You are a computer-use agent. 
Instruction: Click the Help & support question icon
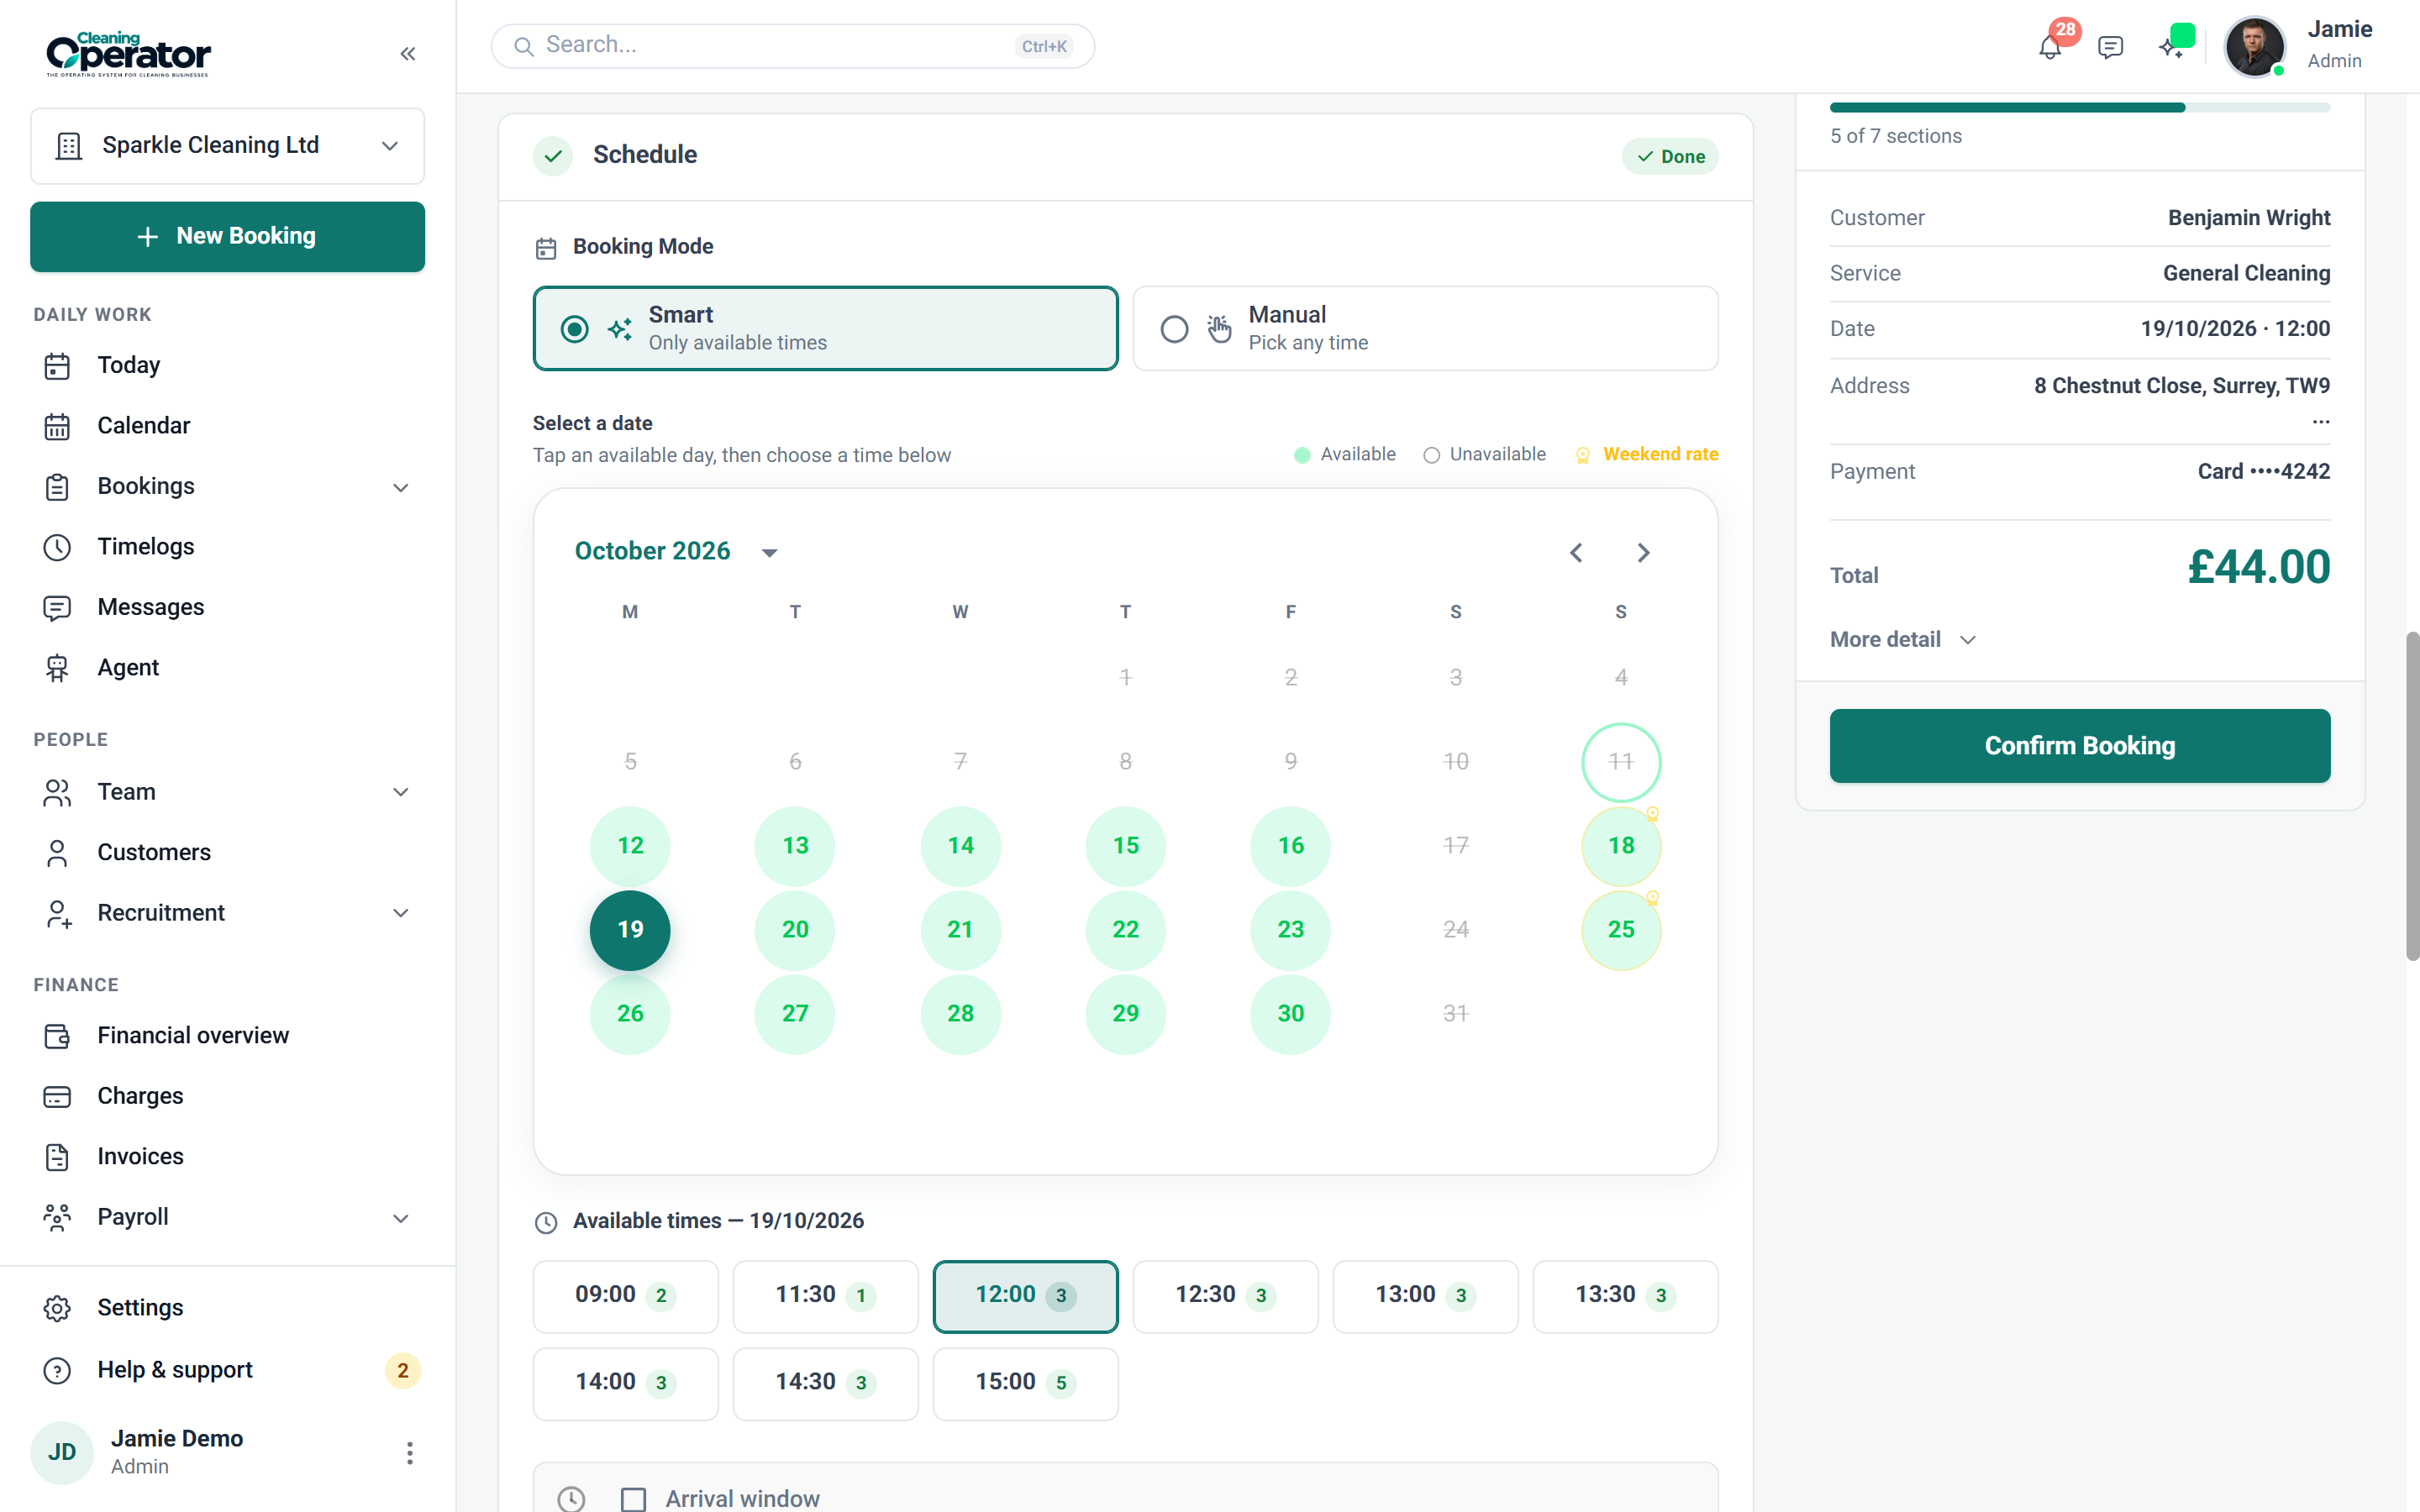[x=57, y=1370]
